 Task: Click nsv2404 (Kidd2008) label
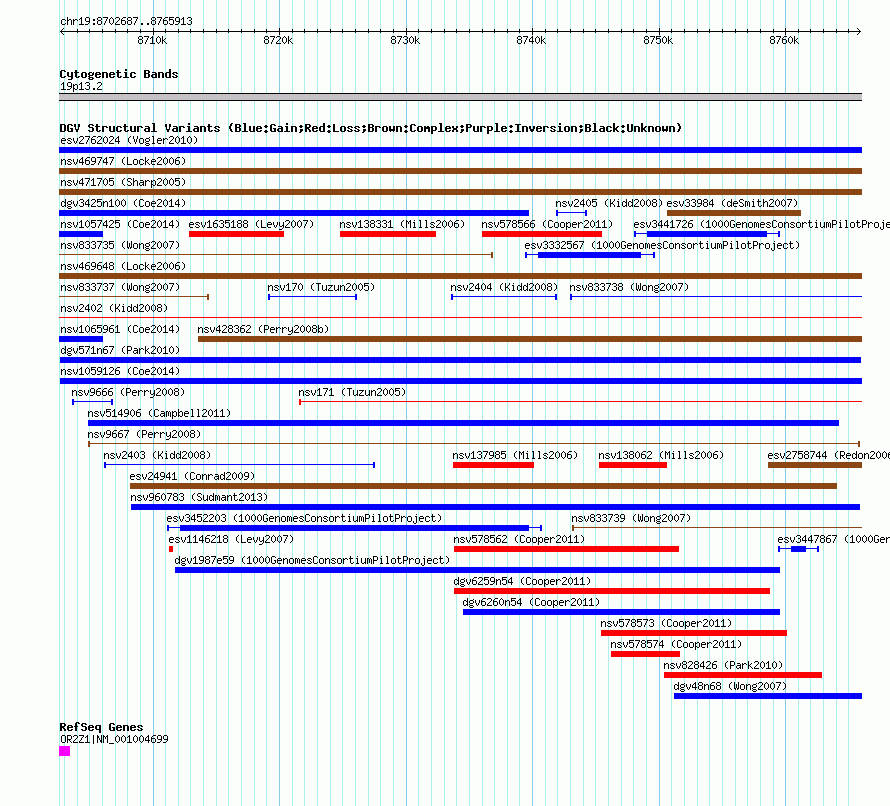tap(504, 287)
